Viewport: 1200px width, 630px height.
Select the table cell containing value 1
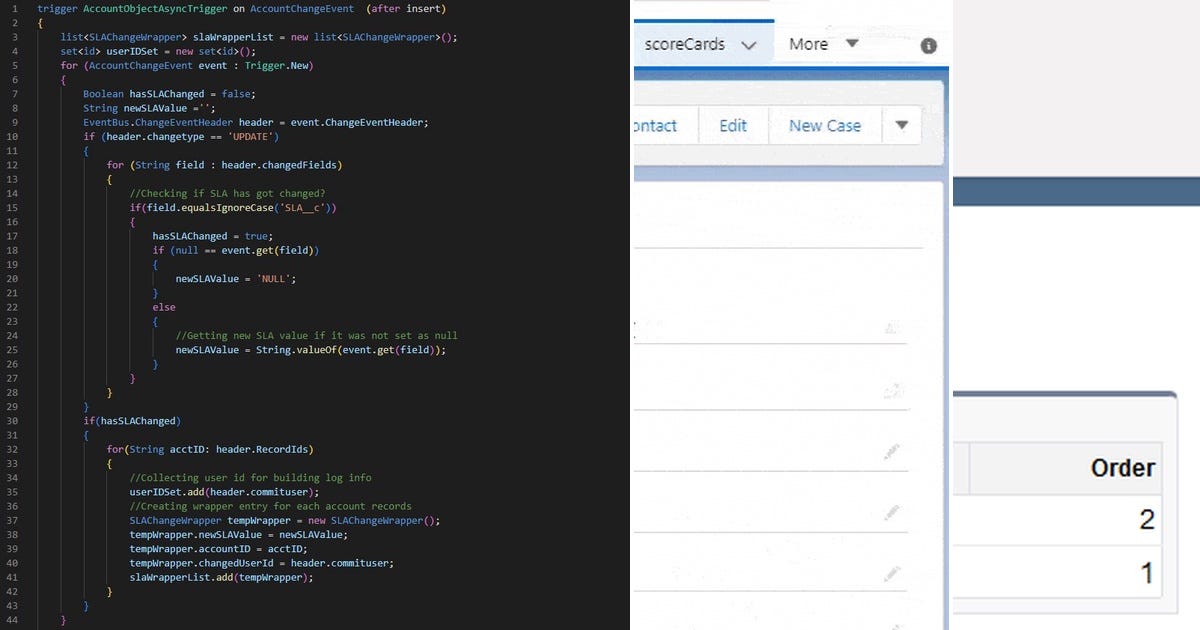click(x=1146, y=571)
